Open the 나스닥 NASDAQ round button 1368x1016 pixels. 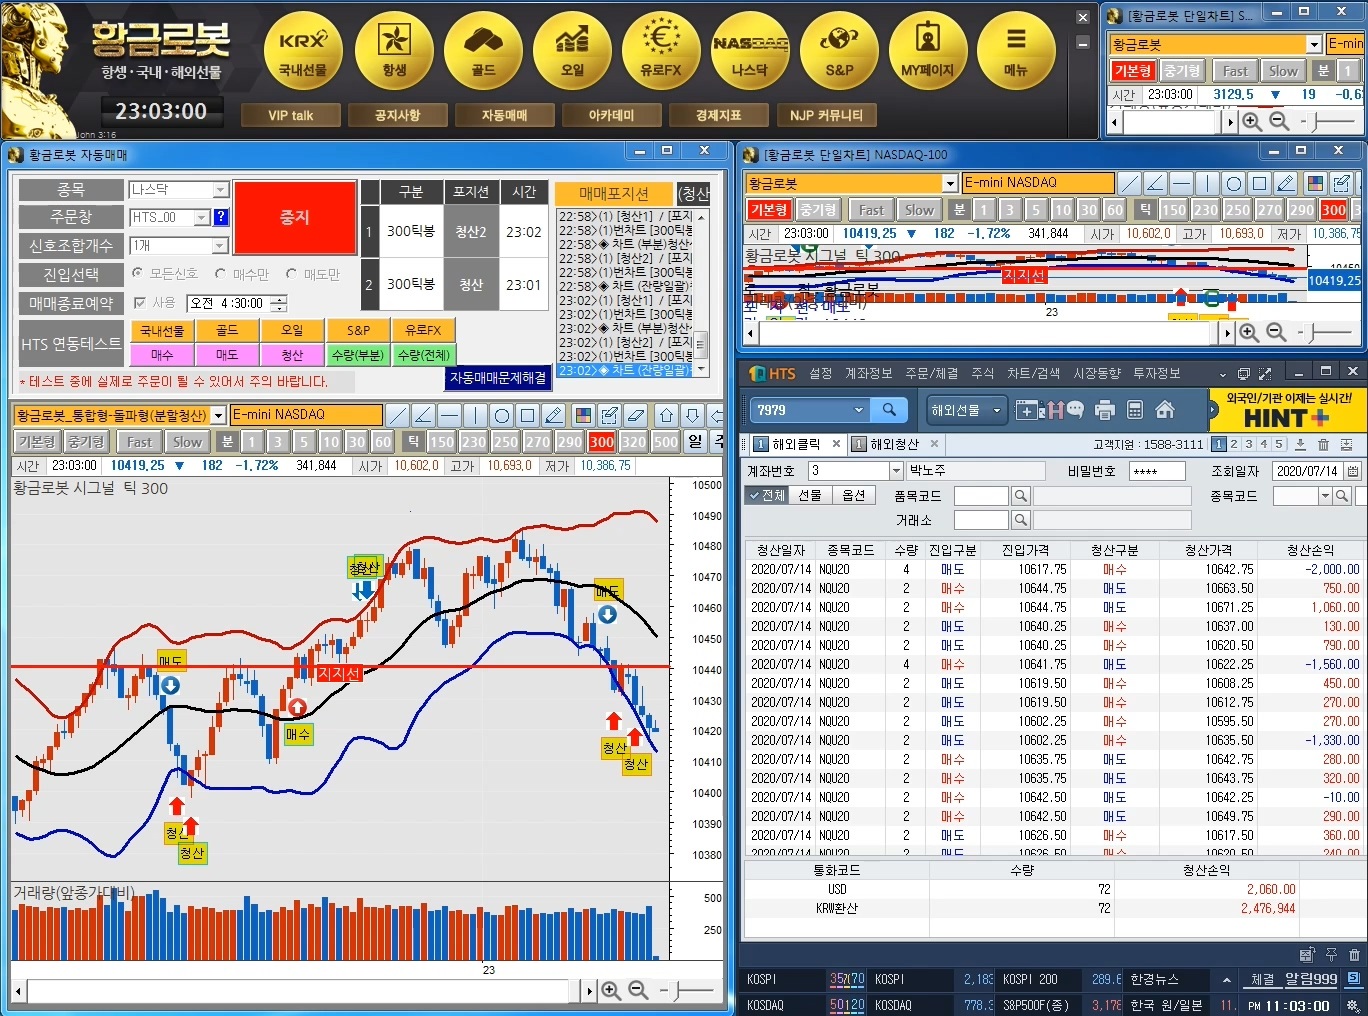click(x=750, y=50)
